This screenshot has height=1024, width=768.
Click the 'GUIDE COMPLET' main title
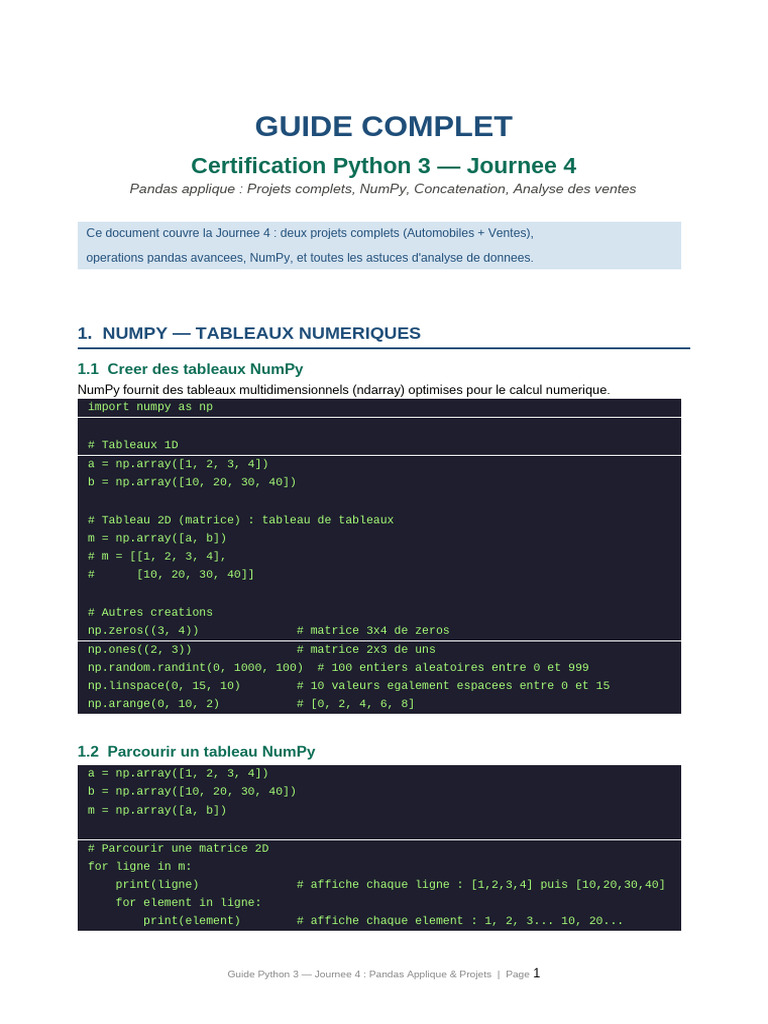(383, 127)
